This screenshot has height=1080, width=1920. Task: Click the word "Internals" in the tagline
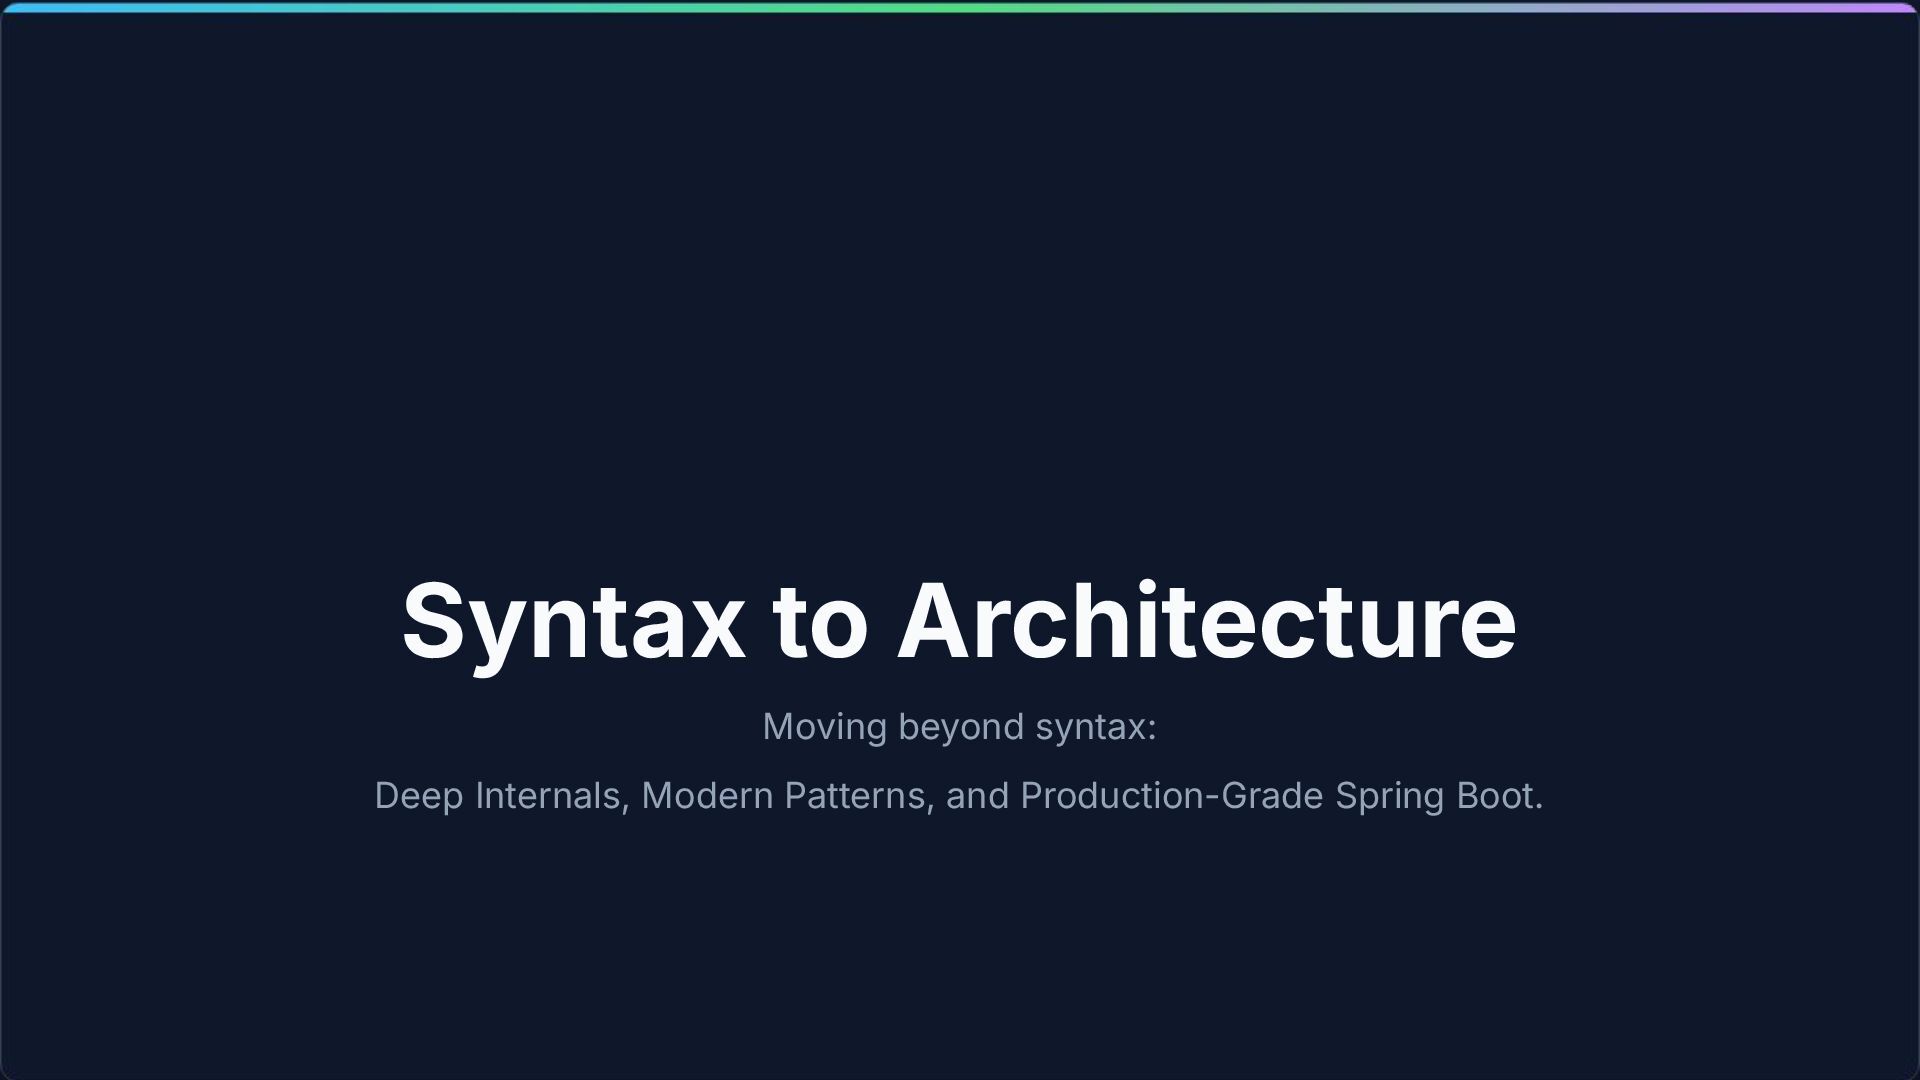pyautogui.click(x=551, y=796)
